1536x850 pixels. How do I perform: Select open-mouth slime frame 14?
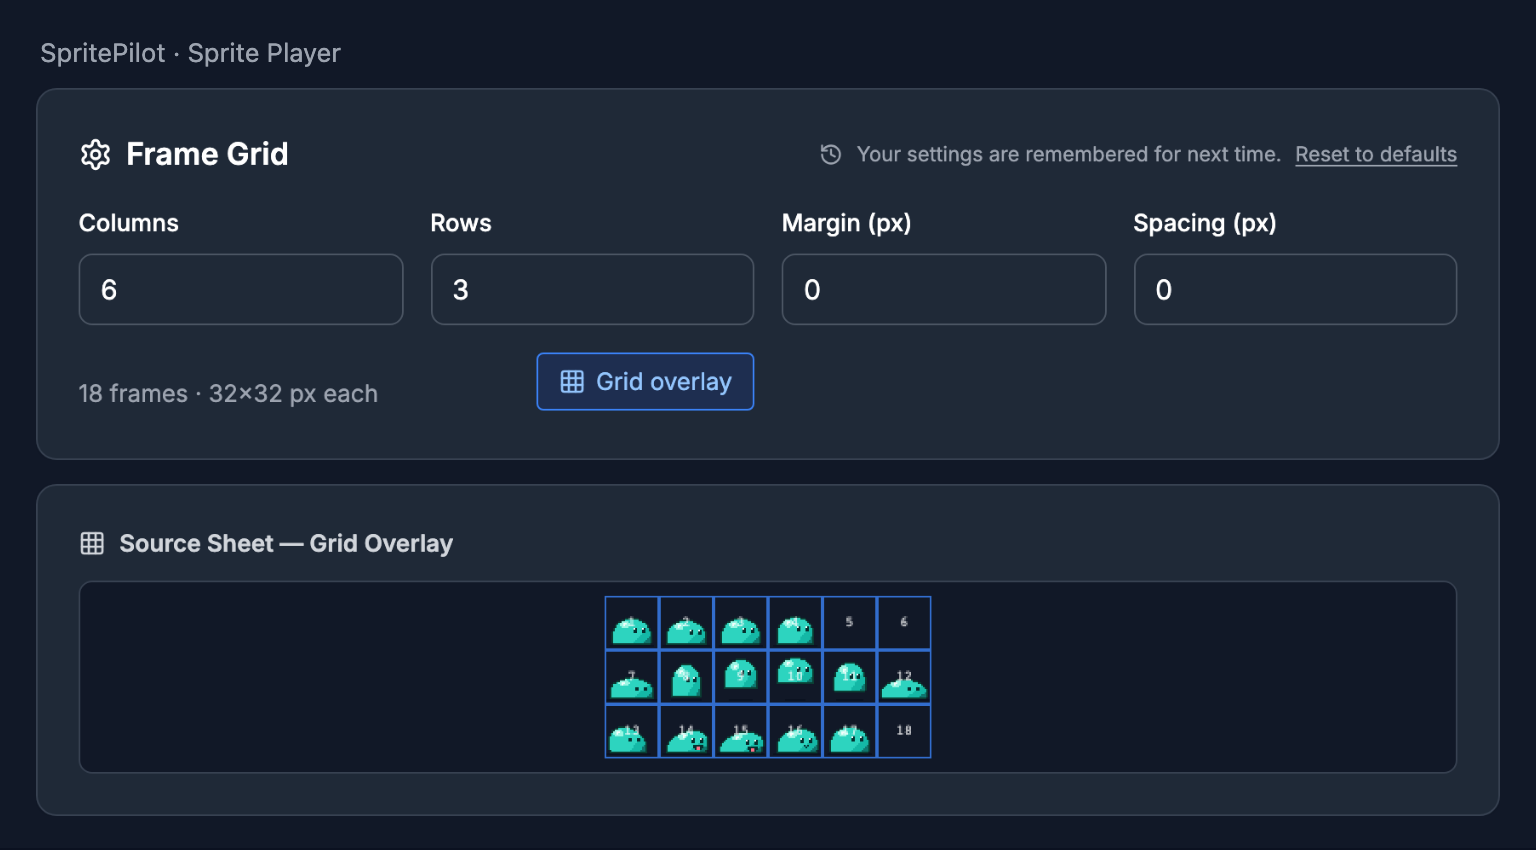tap(686, 731)
